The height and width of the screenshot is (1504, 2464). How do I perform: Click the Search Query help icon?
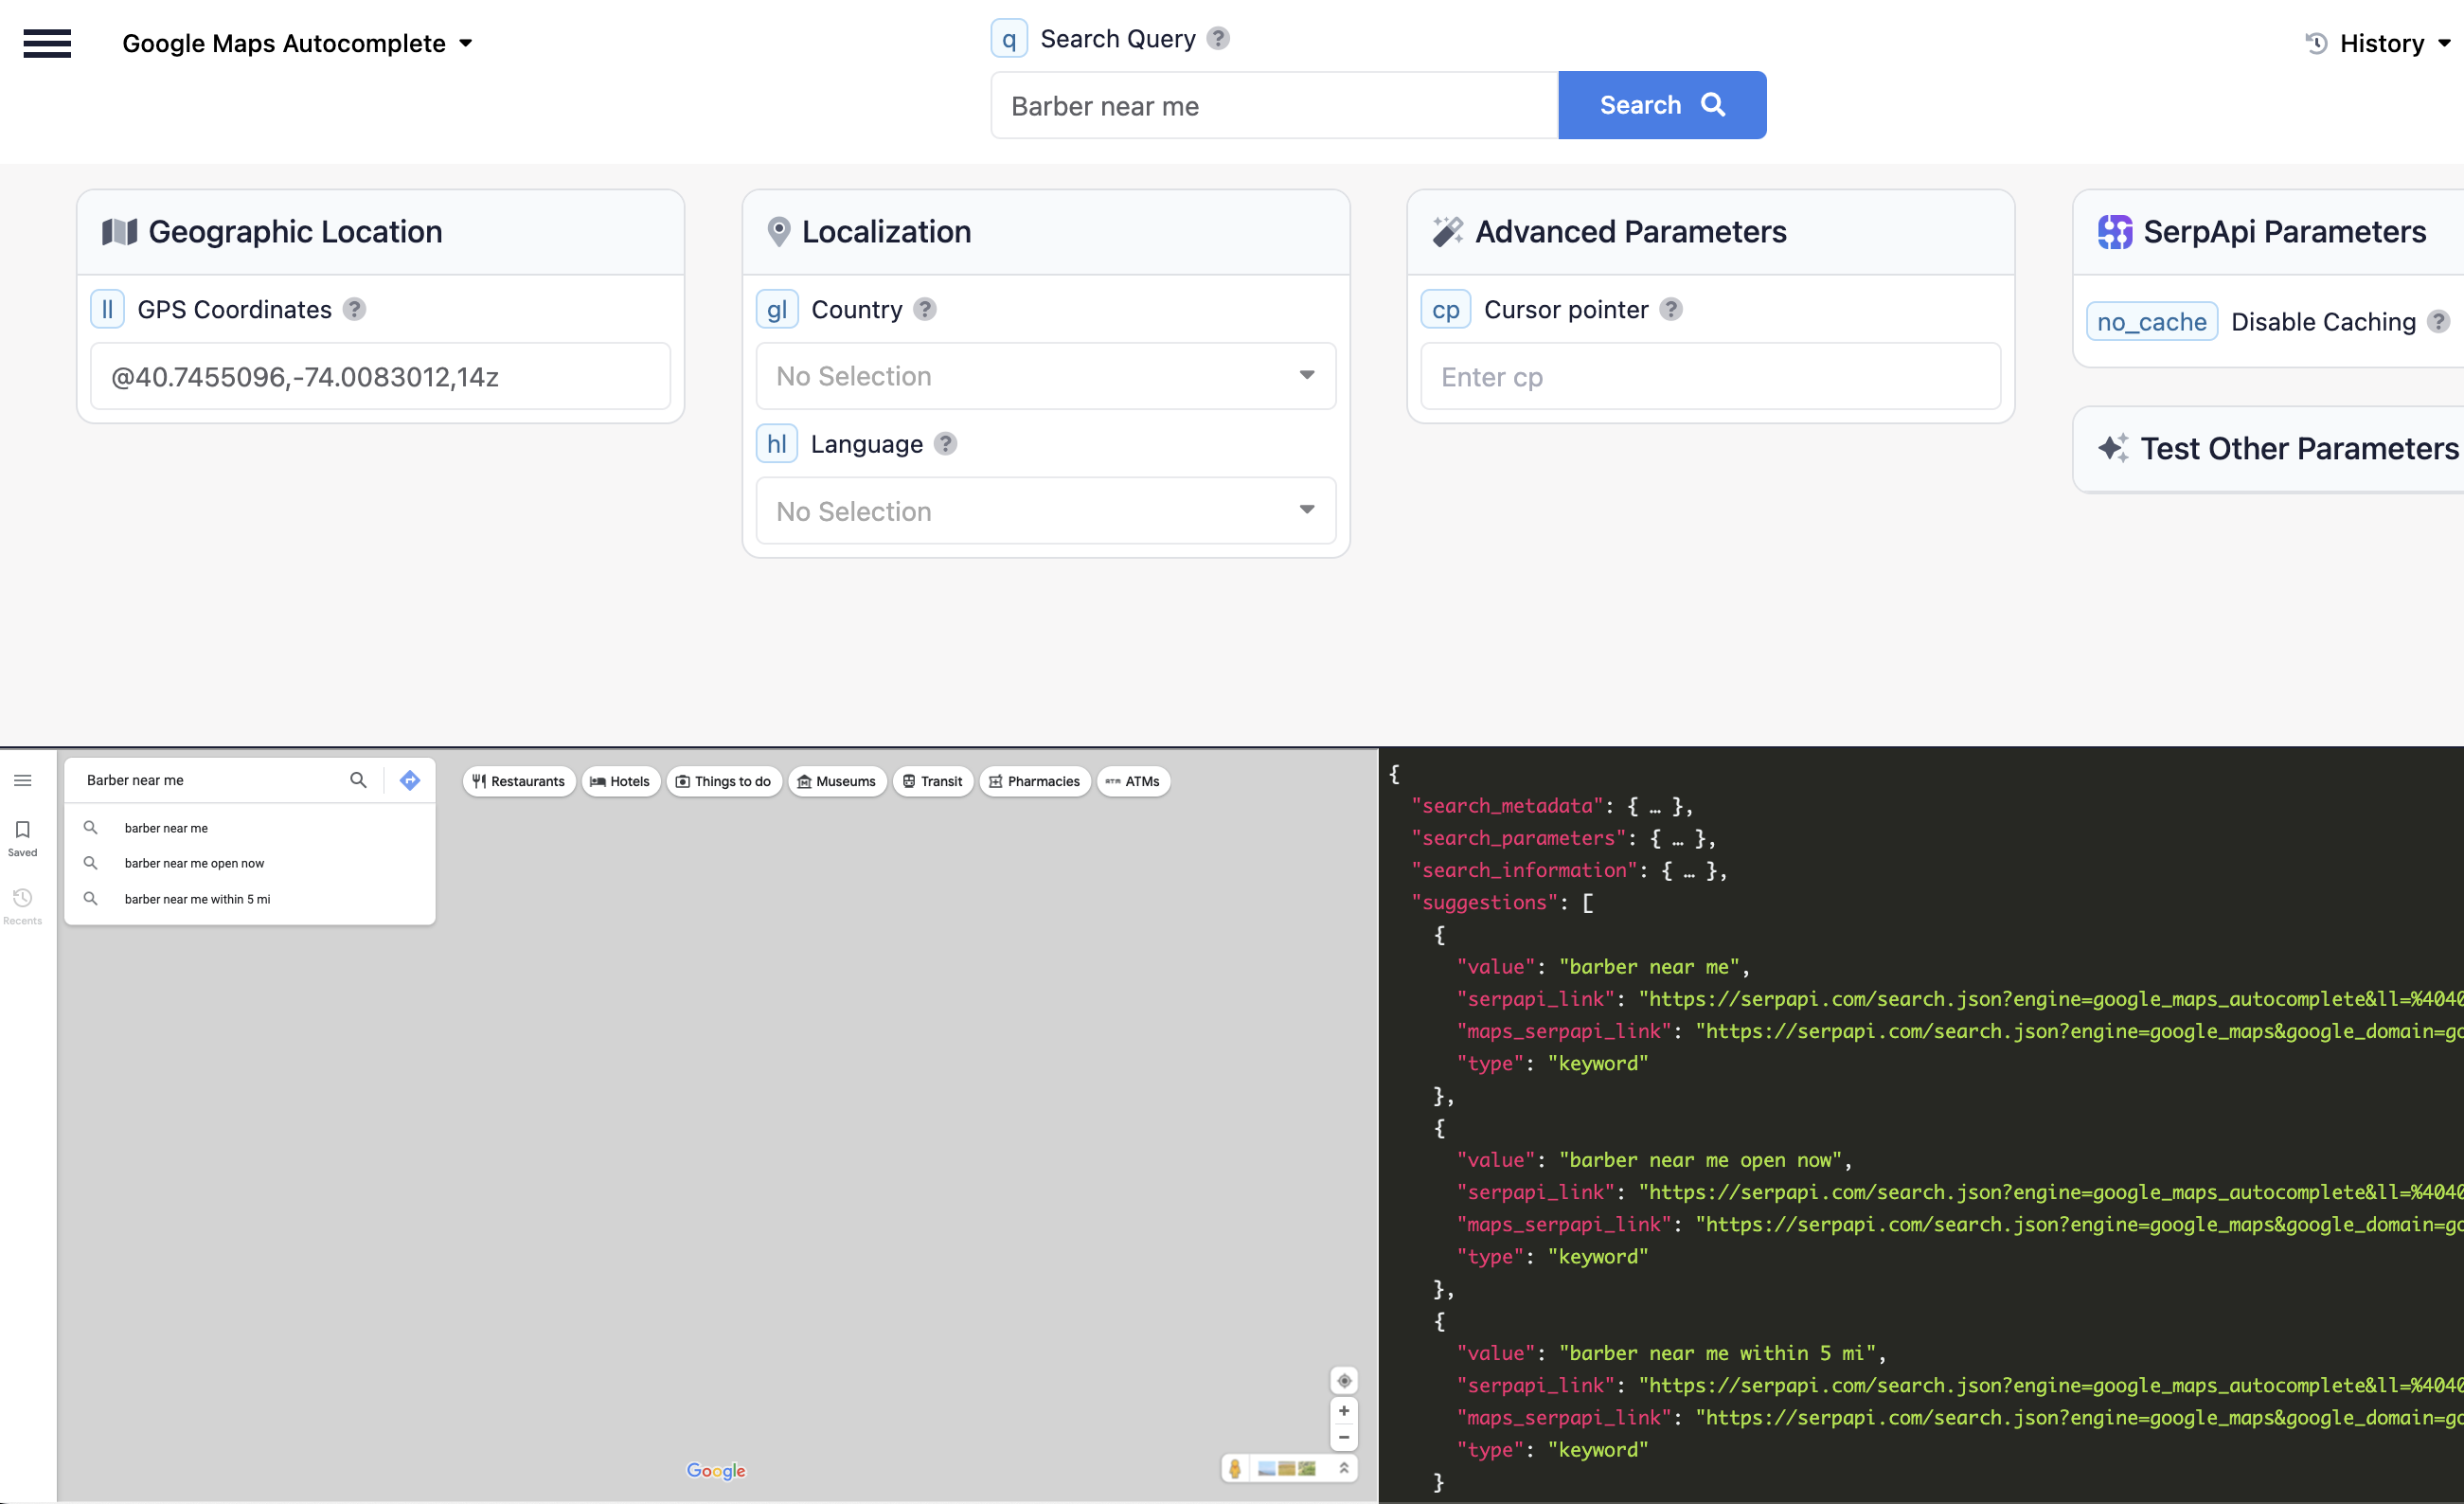tap(1218, 38)
